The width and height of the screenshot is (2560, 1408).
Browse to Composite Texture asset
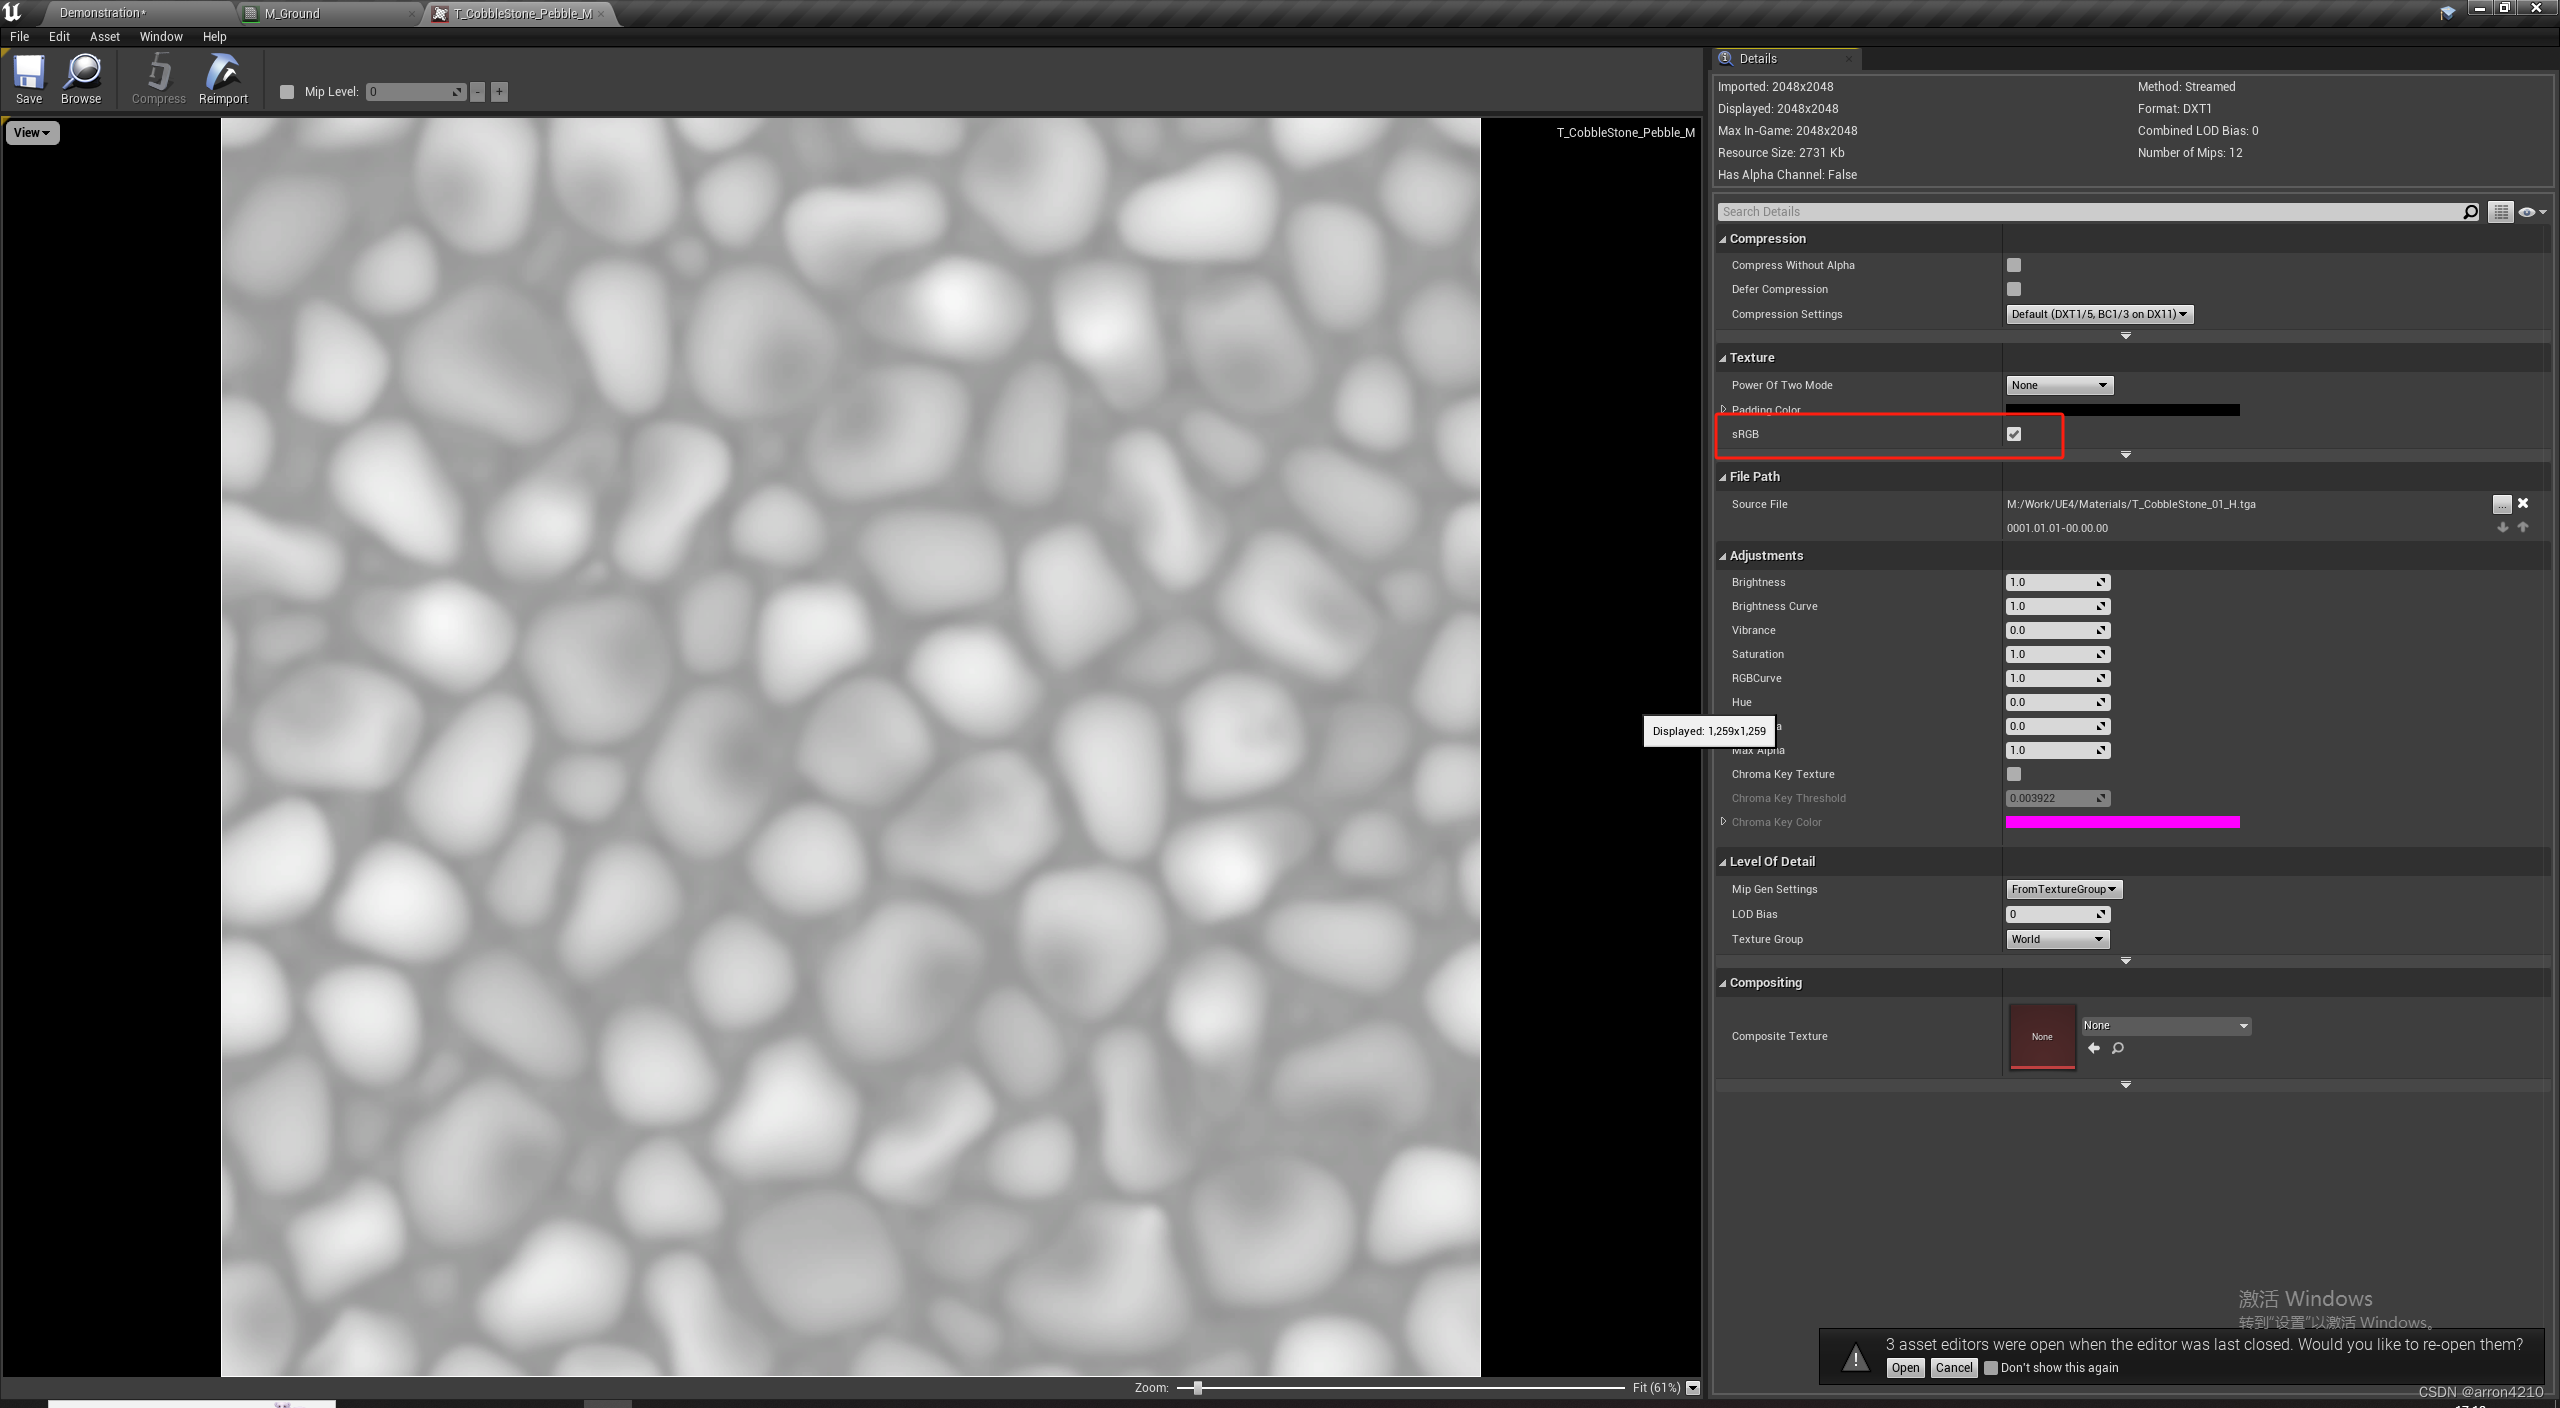[2118, 1048]
